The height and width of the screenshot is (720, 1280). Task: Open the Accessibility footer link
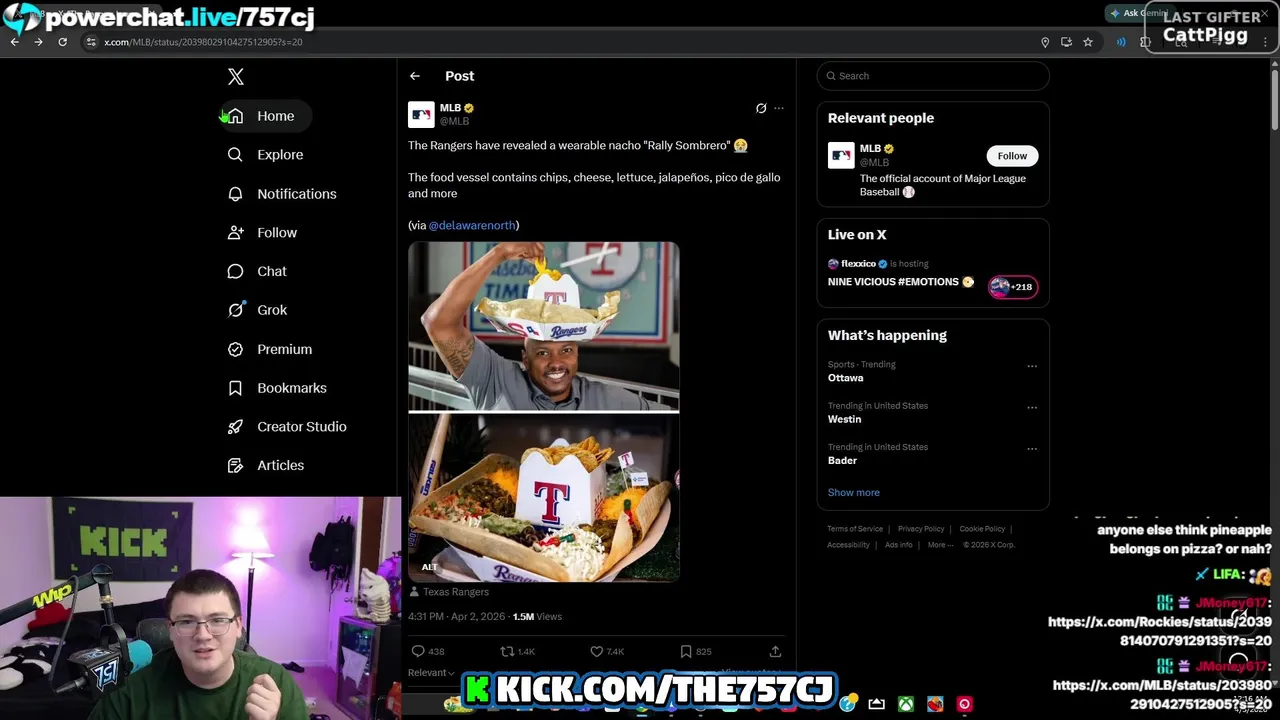click(848, 545)
